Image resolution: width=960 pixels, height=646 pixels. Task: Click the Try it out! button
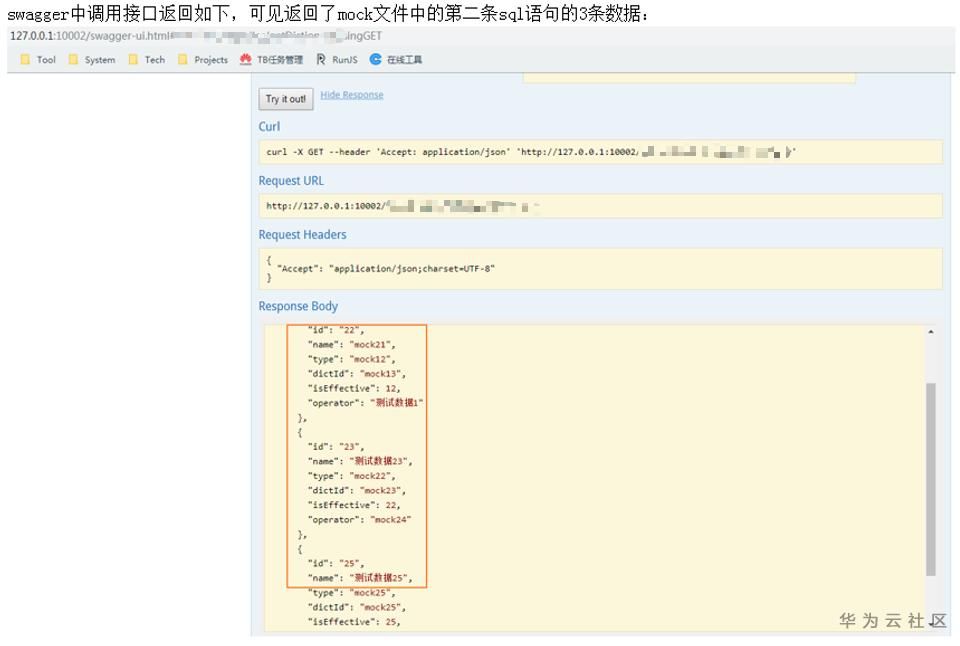(286, 99)
